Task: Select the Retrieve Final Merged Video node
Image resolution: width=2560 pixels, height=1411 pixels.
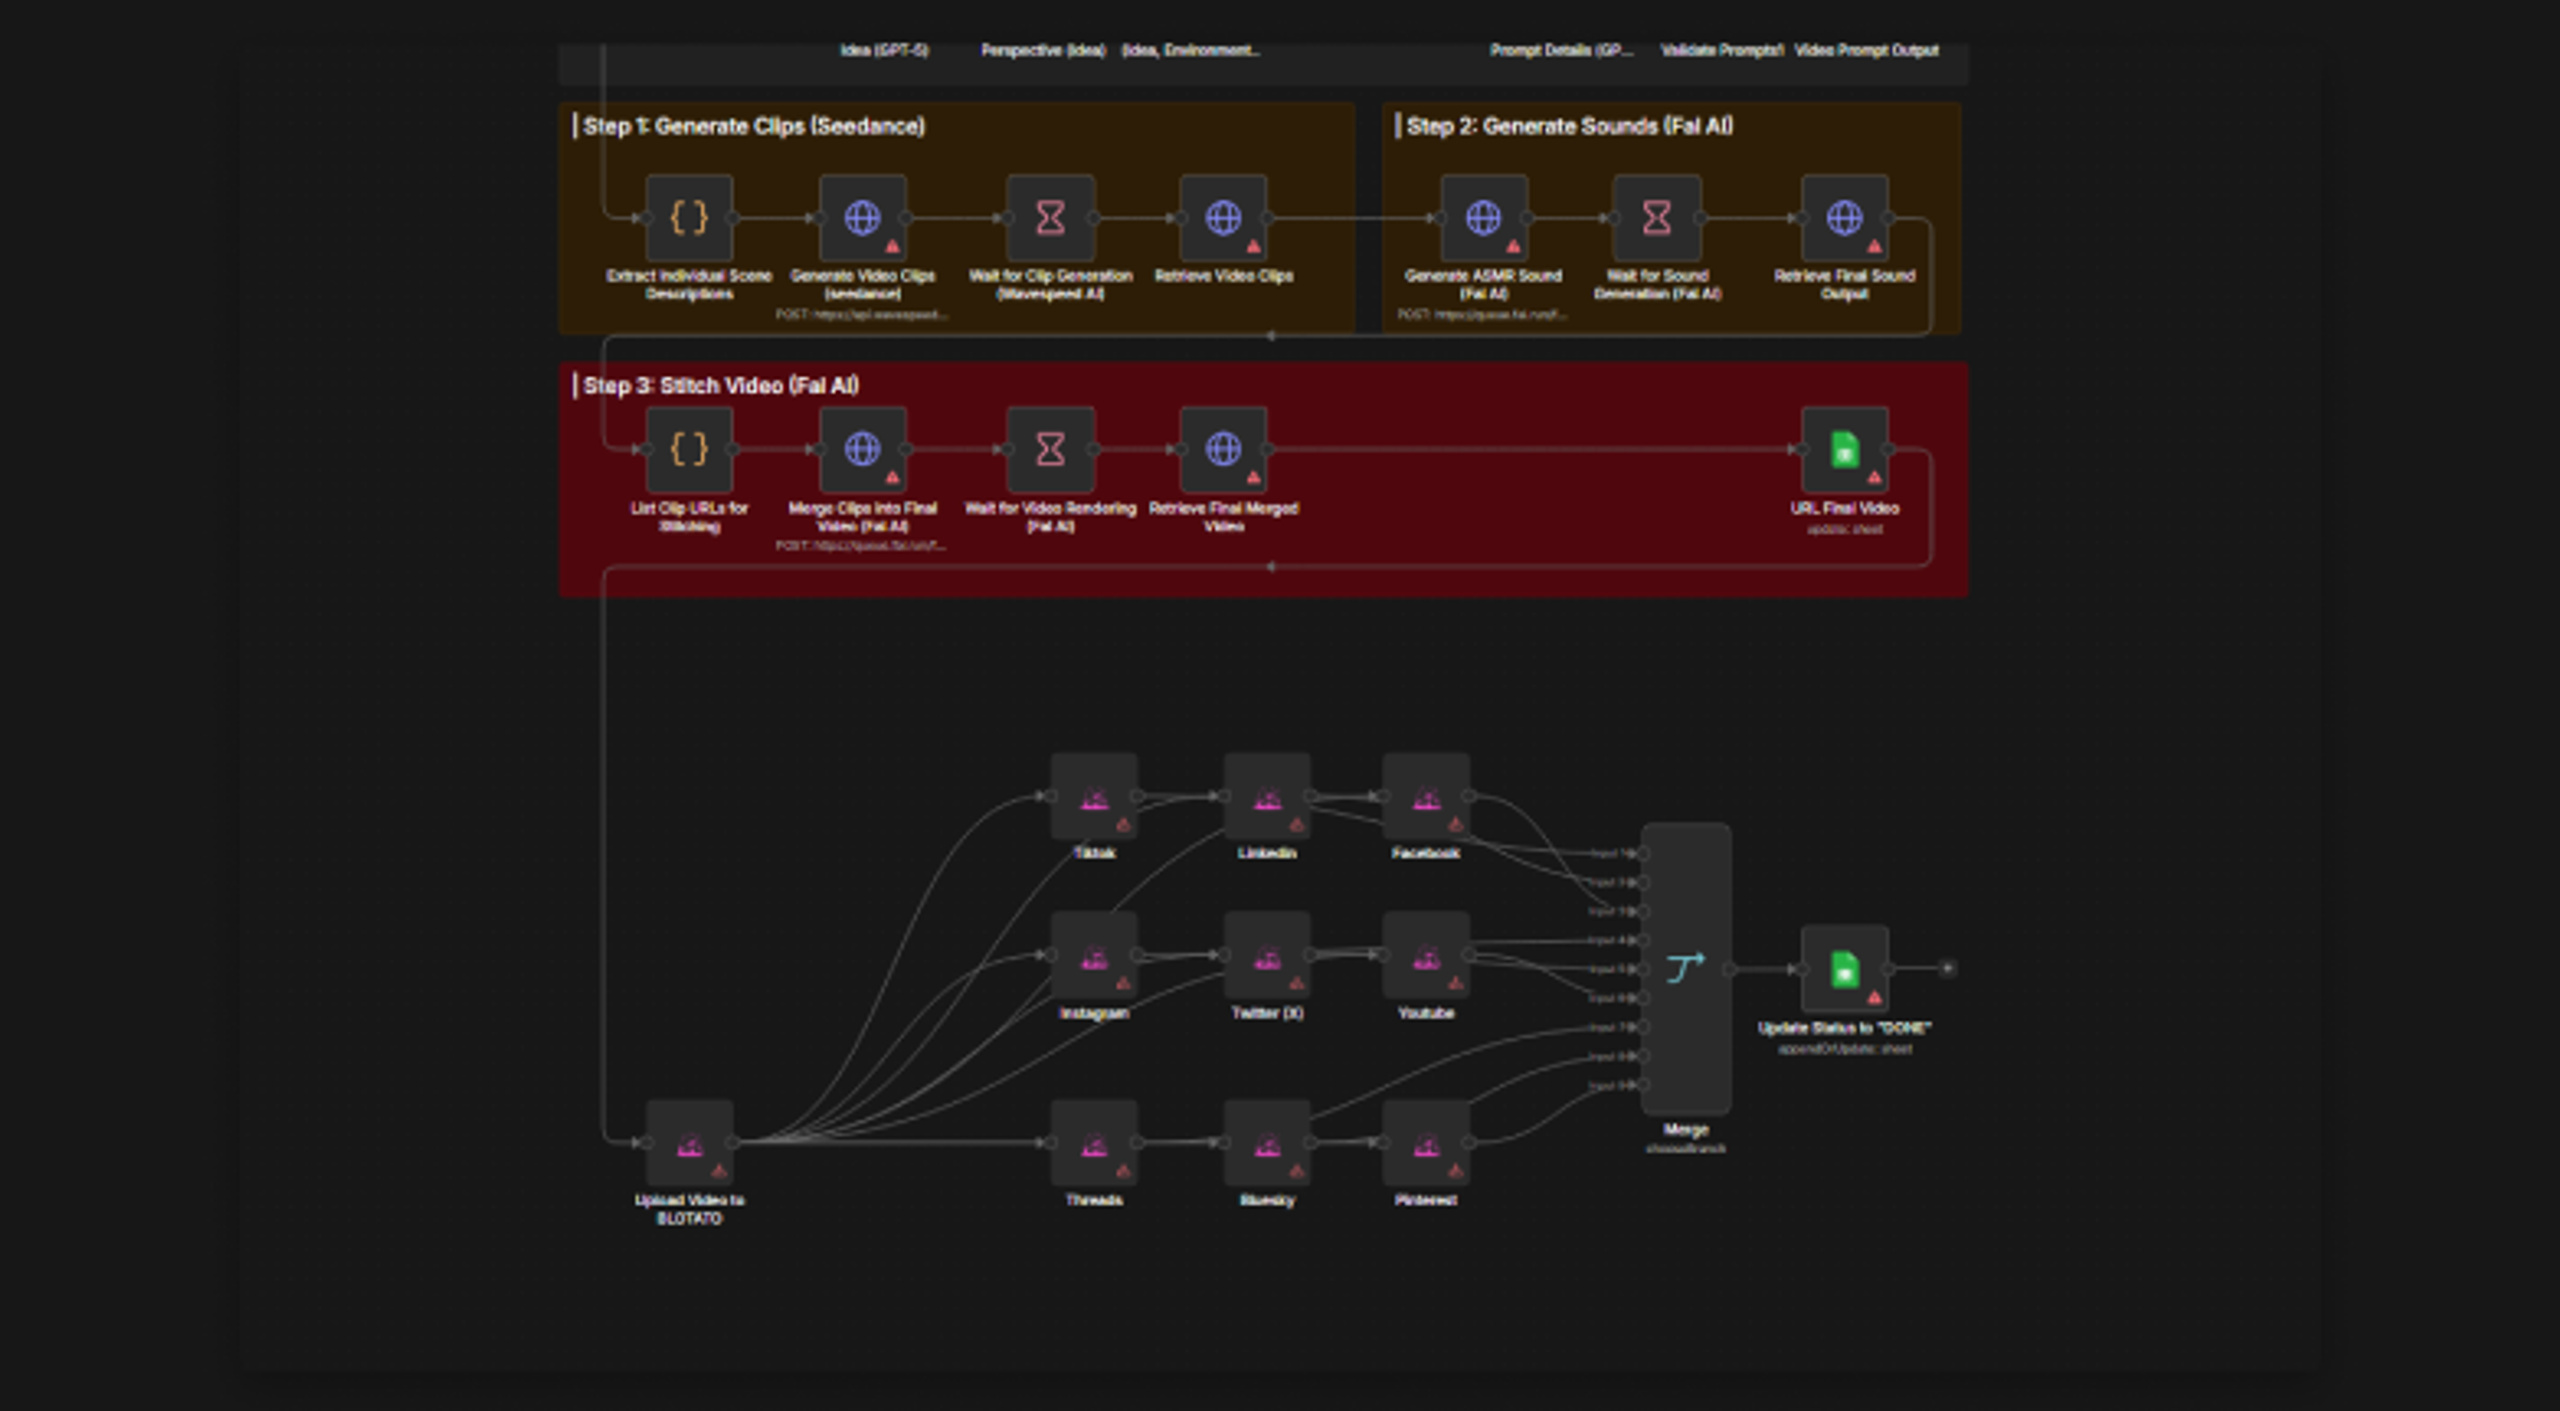Action: 1223,450
